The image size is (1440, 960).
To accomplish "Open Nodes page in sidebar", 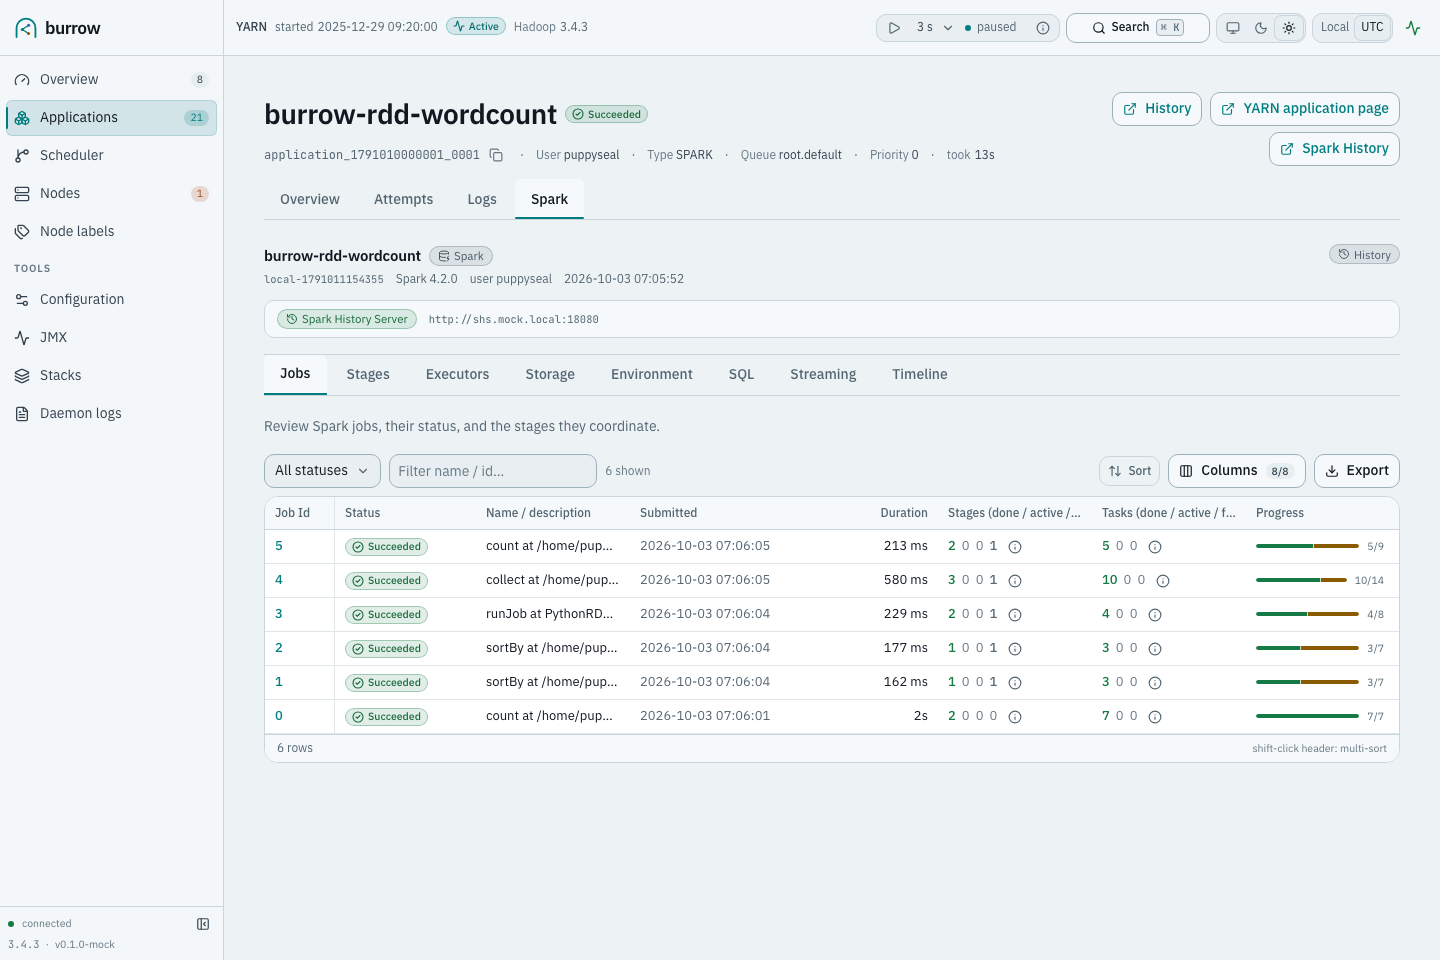I will 111,193.
